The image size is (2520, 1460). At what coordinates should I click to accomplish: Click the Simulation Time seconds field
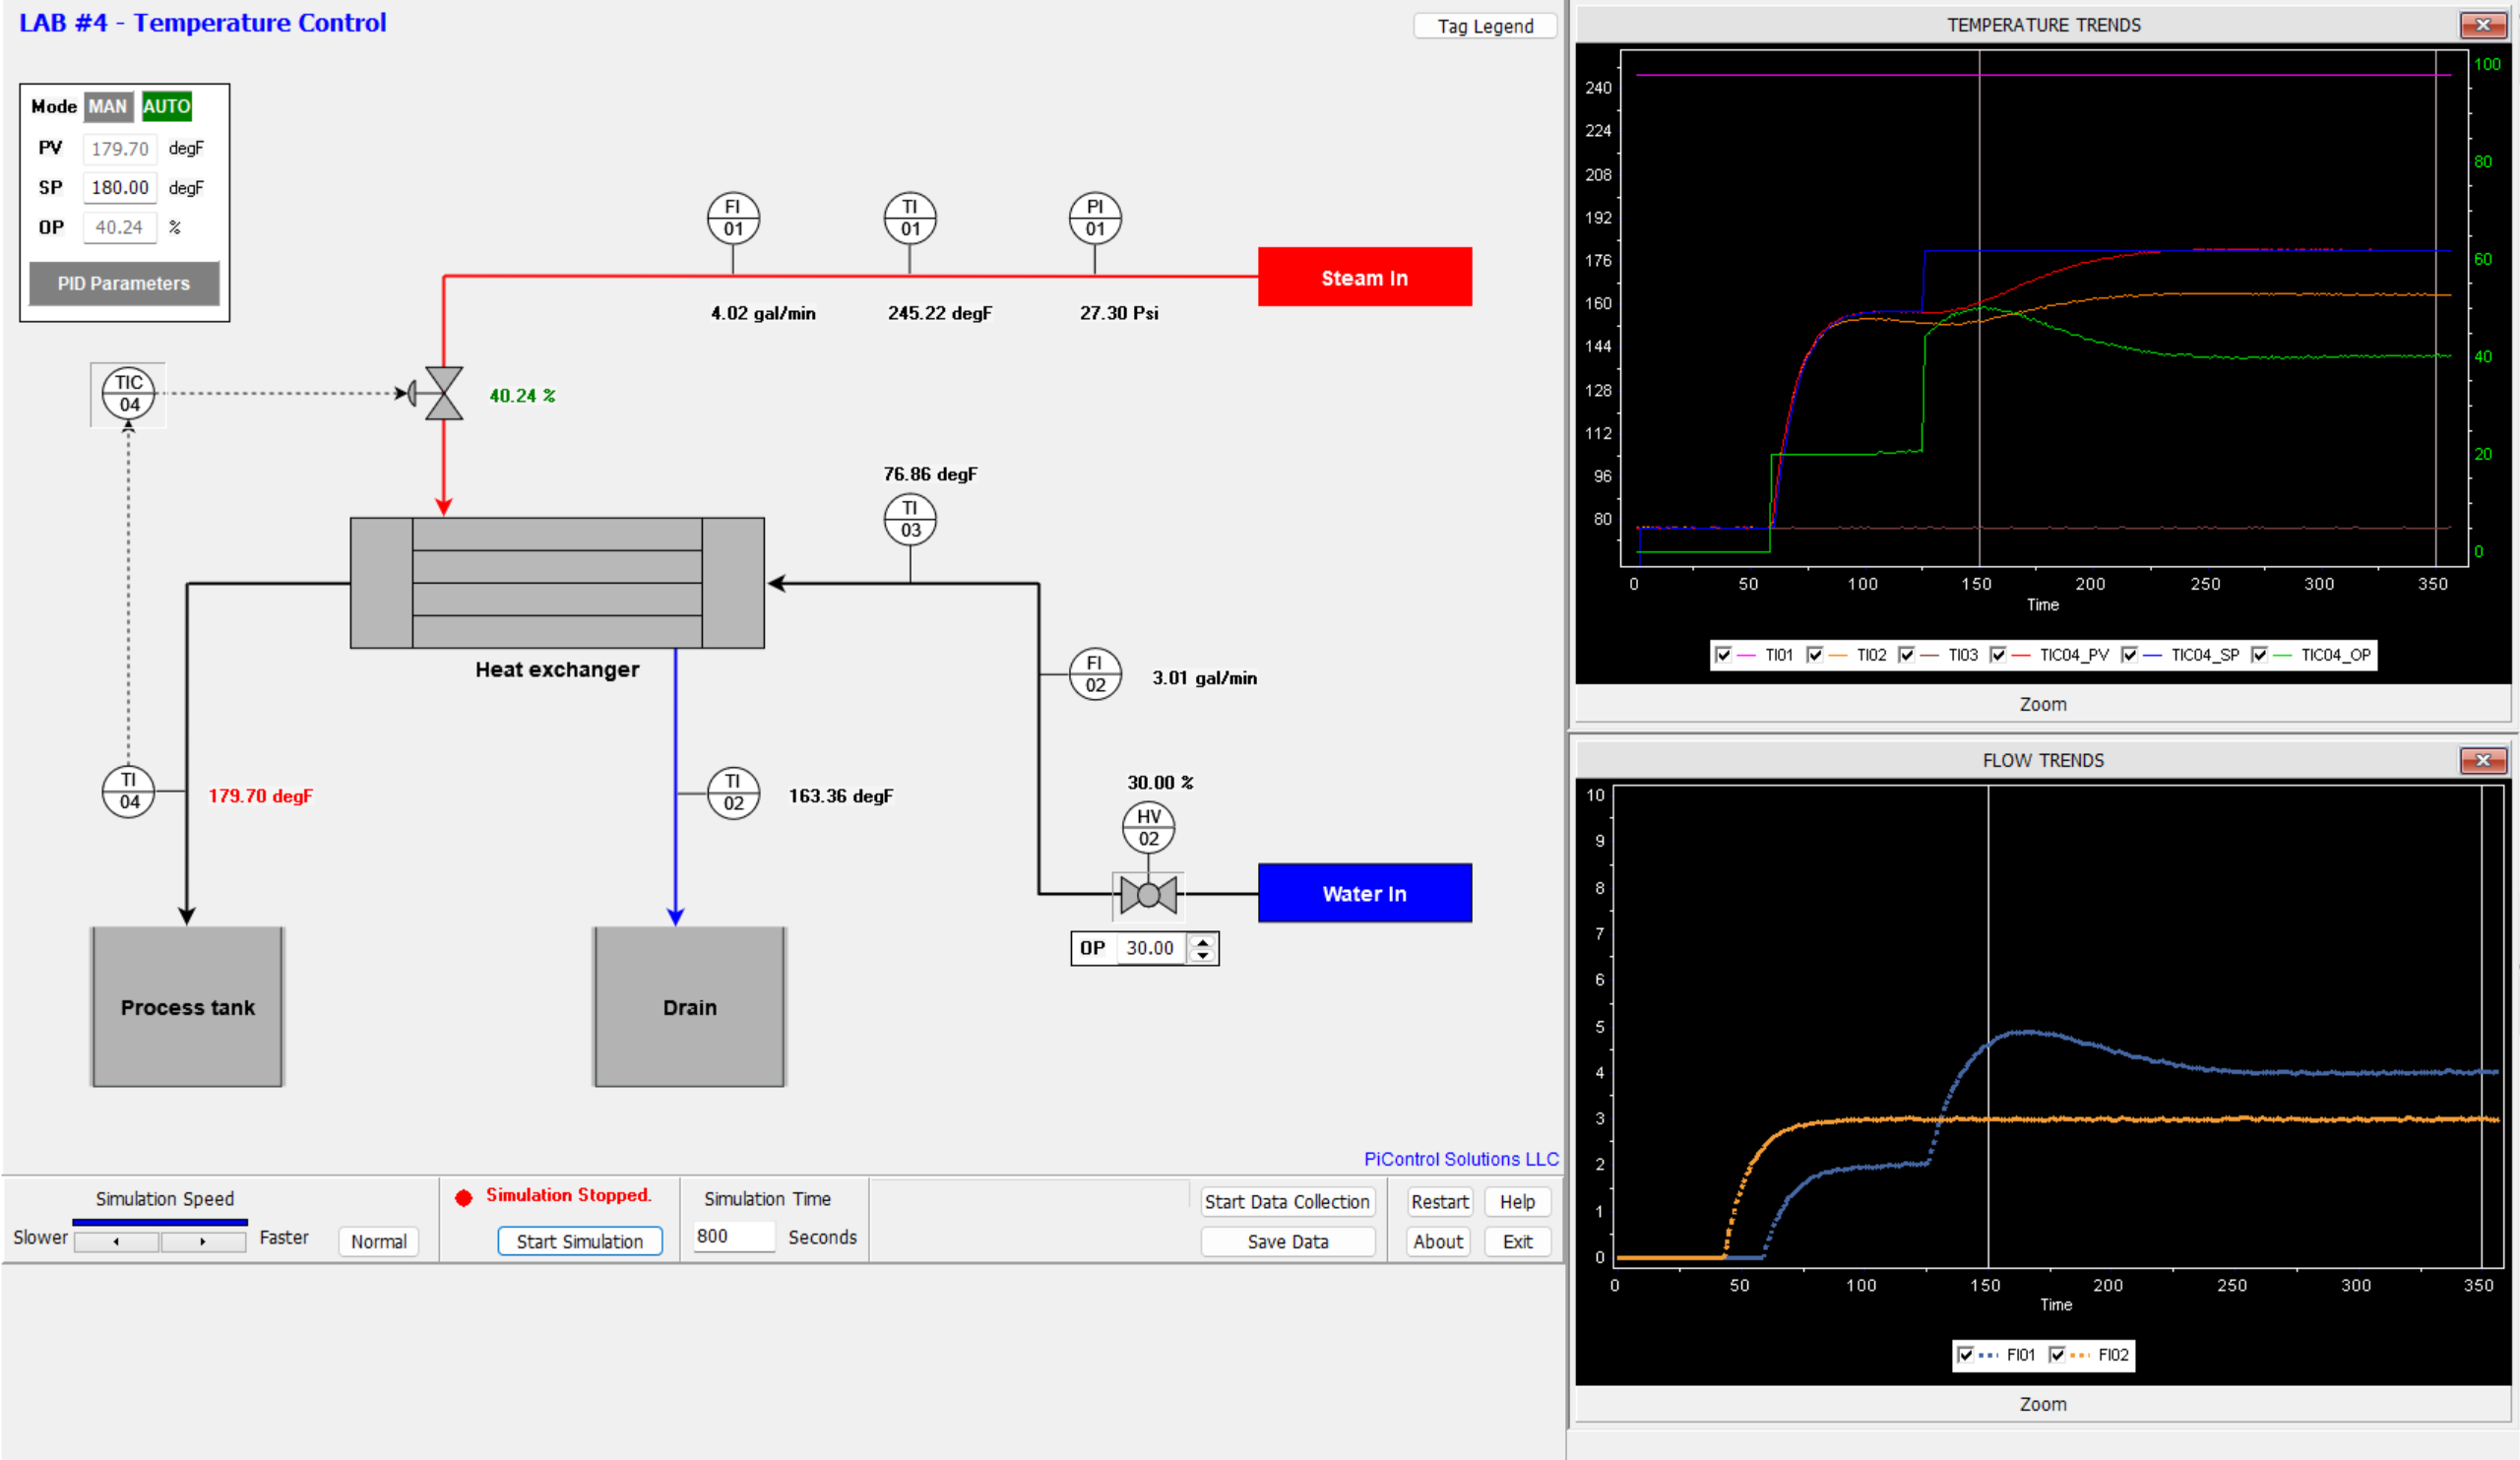pos(733,1236)
